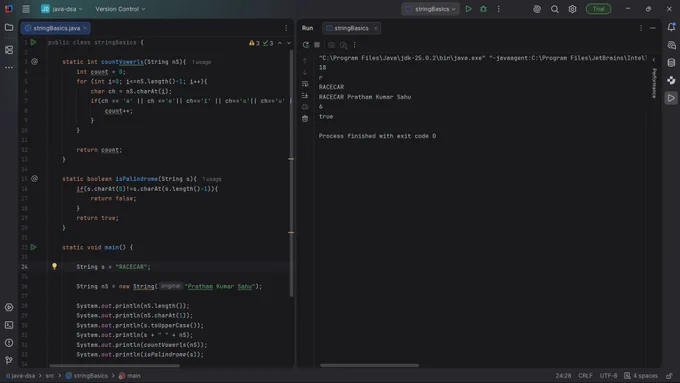Click the console horizontal scrollbar
This screenshot has height=383, width=680.
tap(369, 365)
